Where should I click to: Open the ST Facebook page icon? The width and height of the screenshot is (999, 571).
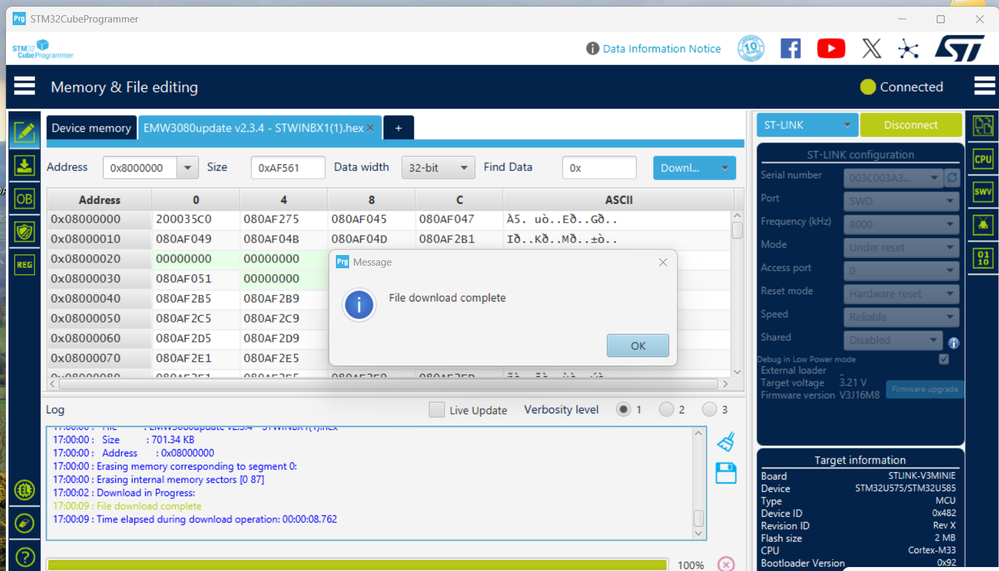point(791,48)
